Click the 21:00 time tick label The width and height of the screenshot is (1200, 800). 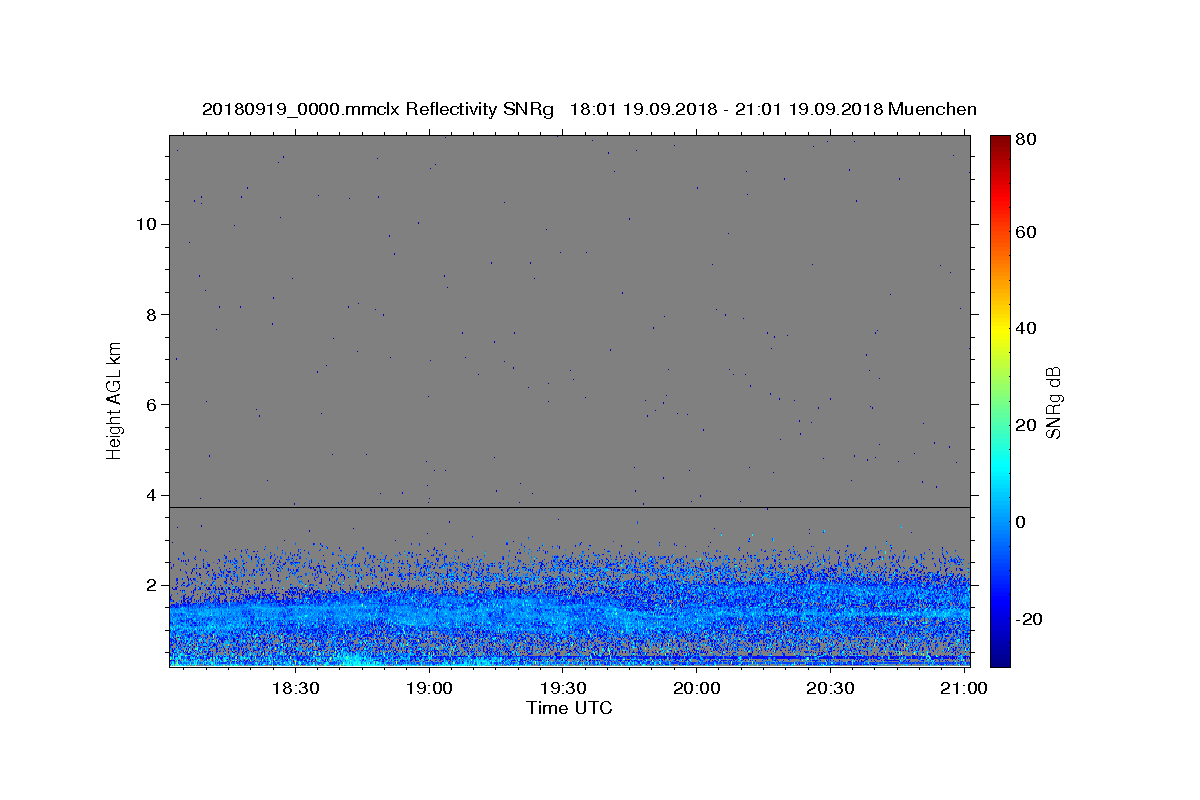pyautogui.click(x=964, y=689)
